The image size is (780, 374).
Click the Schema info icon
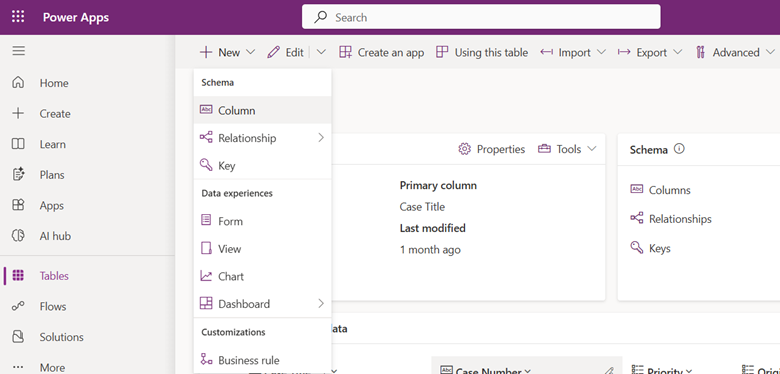tap(679, 149)
